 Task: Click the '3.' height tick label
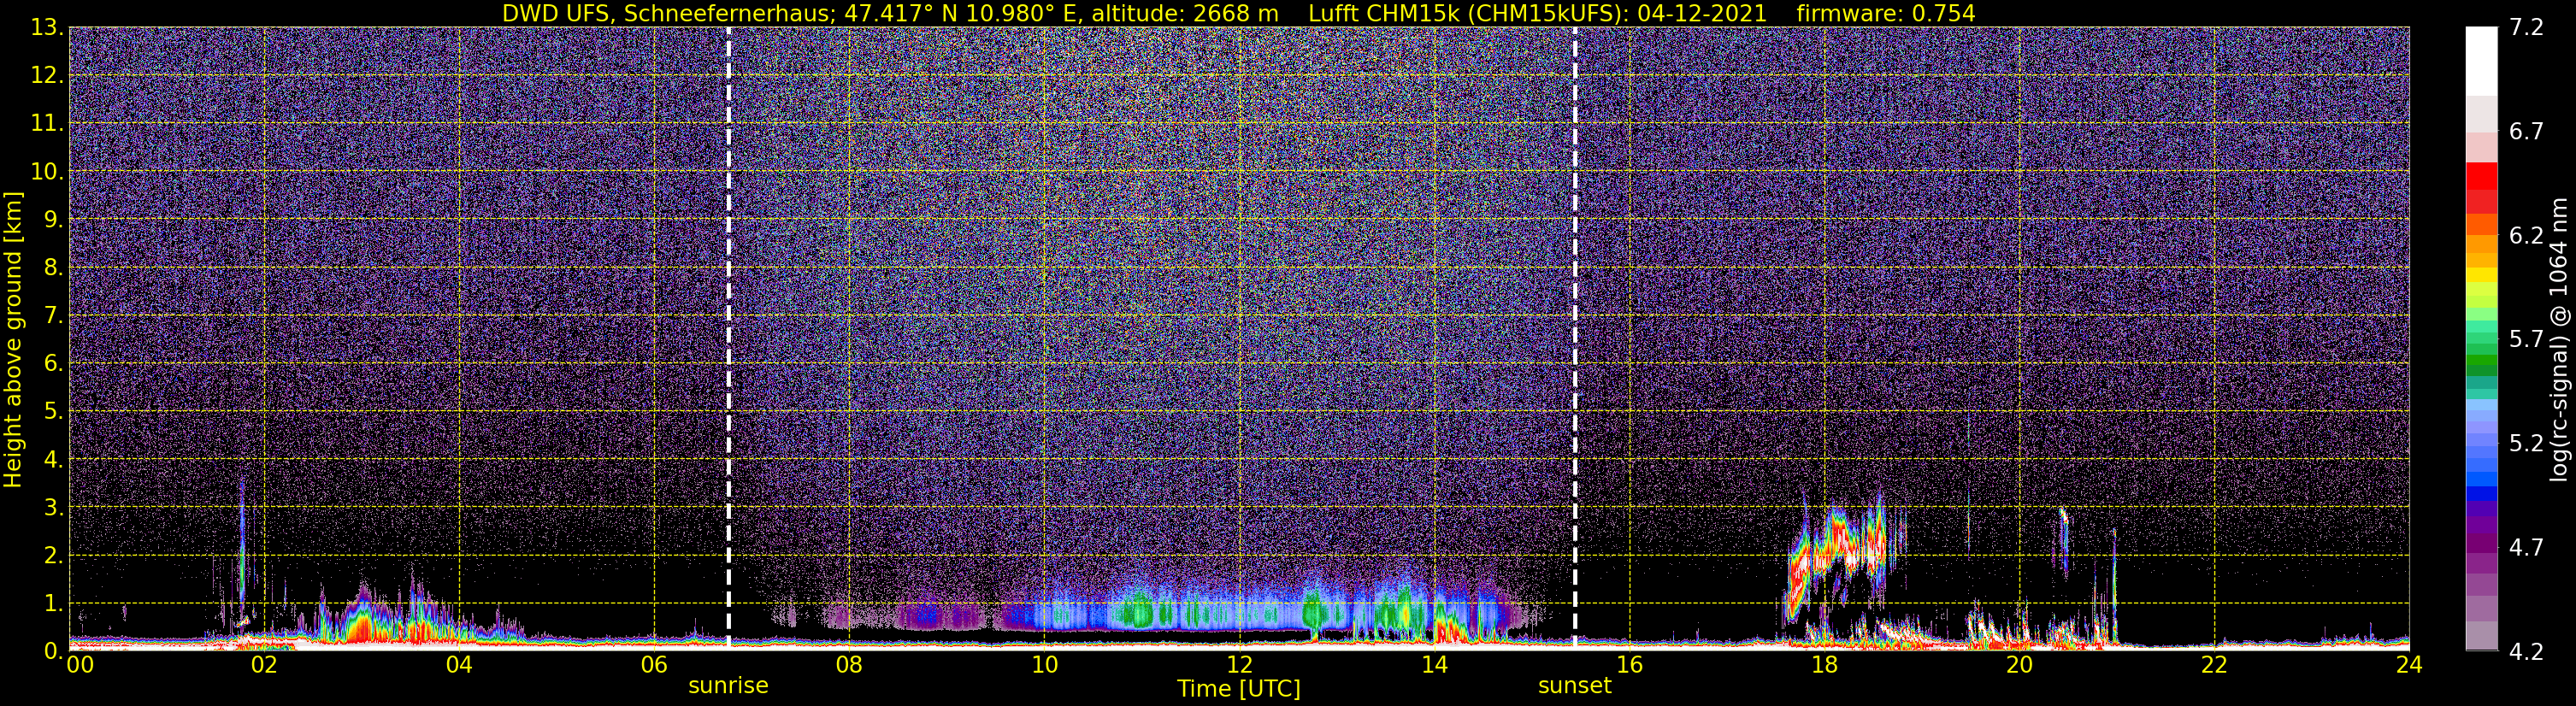coord(52,508)
